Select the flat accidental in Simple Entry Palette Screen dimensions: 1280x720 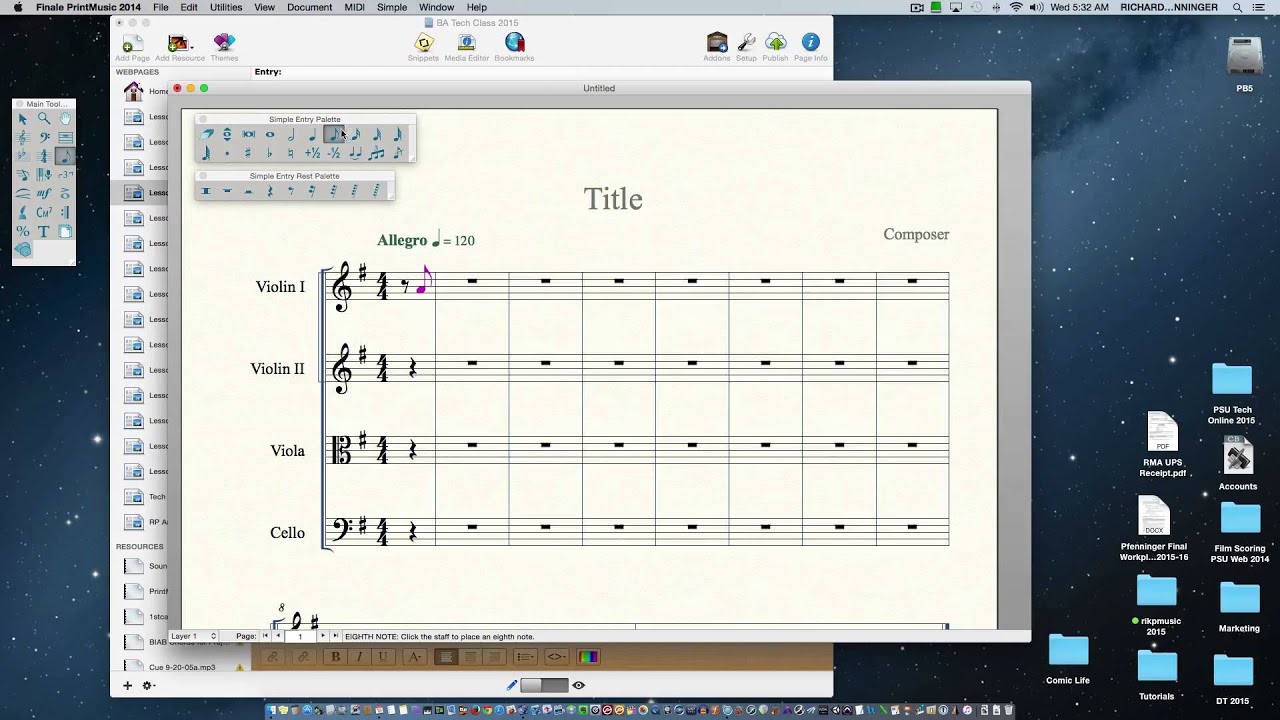point(269,153)
